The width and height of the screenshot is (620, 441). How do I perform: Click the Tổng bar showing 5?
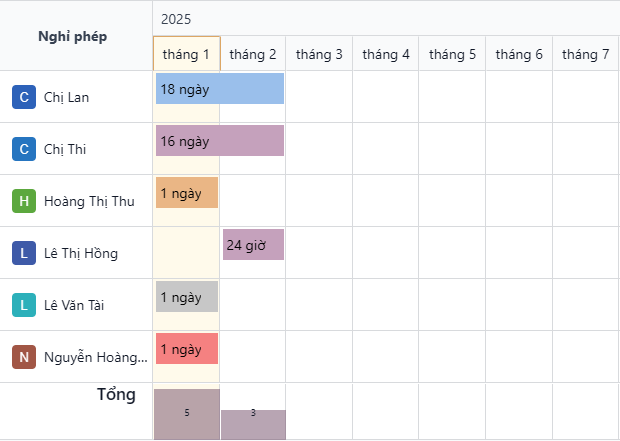187,414
